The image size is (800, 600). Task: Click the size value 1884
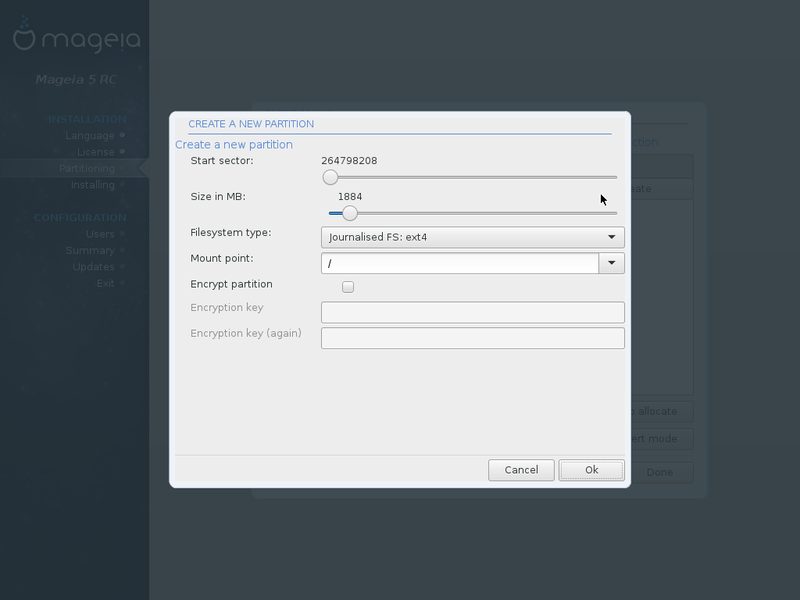coord(350,197)
